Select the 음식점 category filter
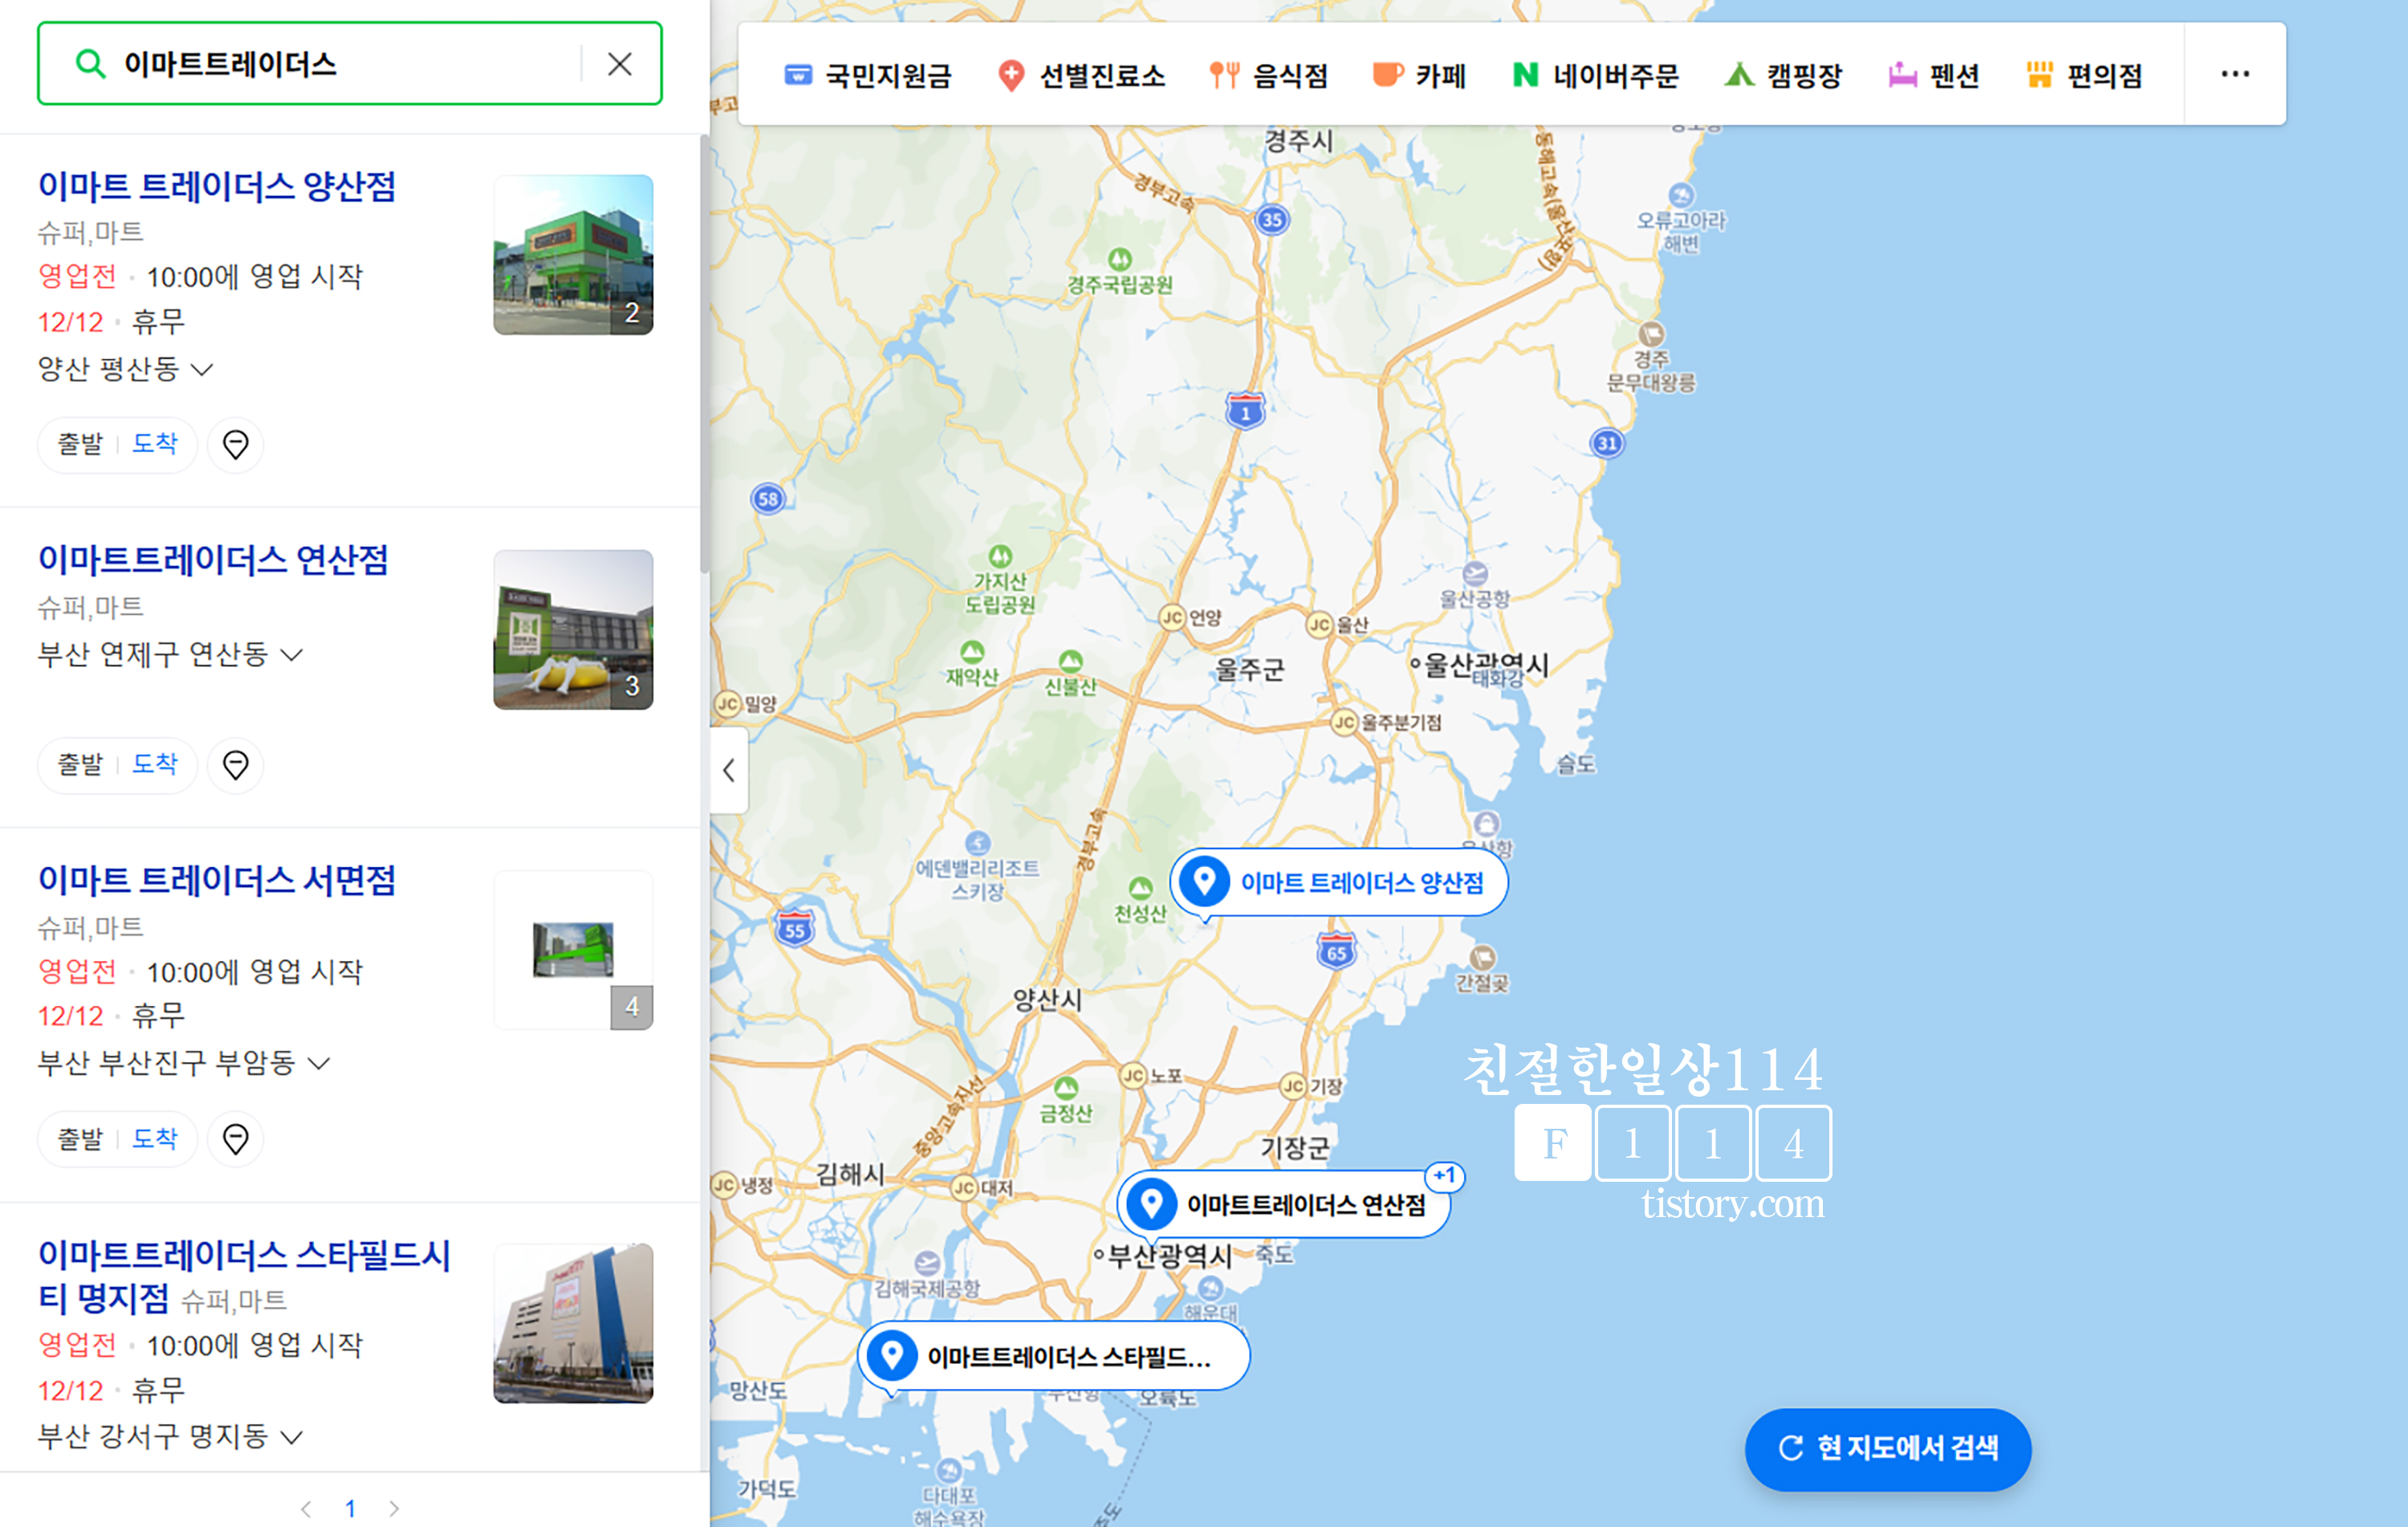 pos(1268,75)
